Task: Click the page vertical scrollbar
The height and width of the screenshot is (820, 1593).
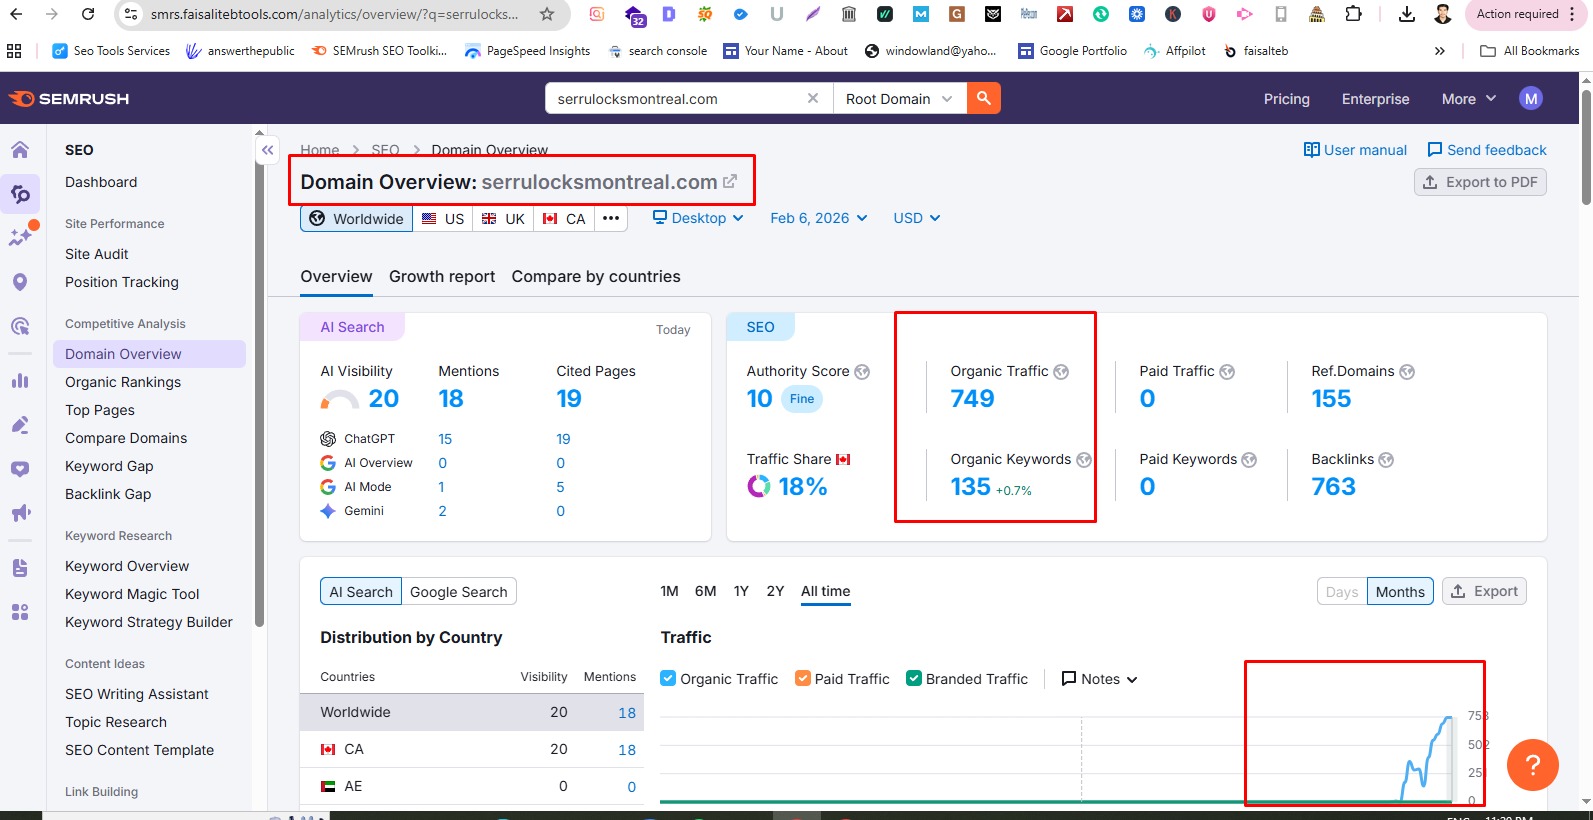Action: [1586, 150]
